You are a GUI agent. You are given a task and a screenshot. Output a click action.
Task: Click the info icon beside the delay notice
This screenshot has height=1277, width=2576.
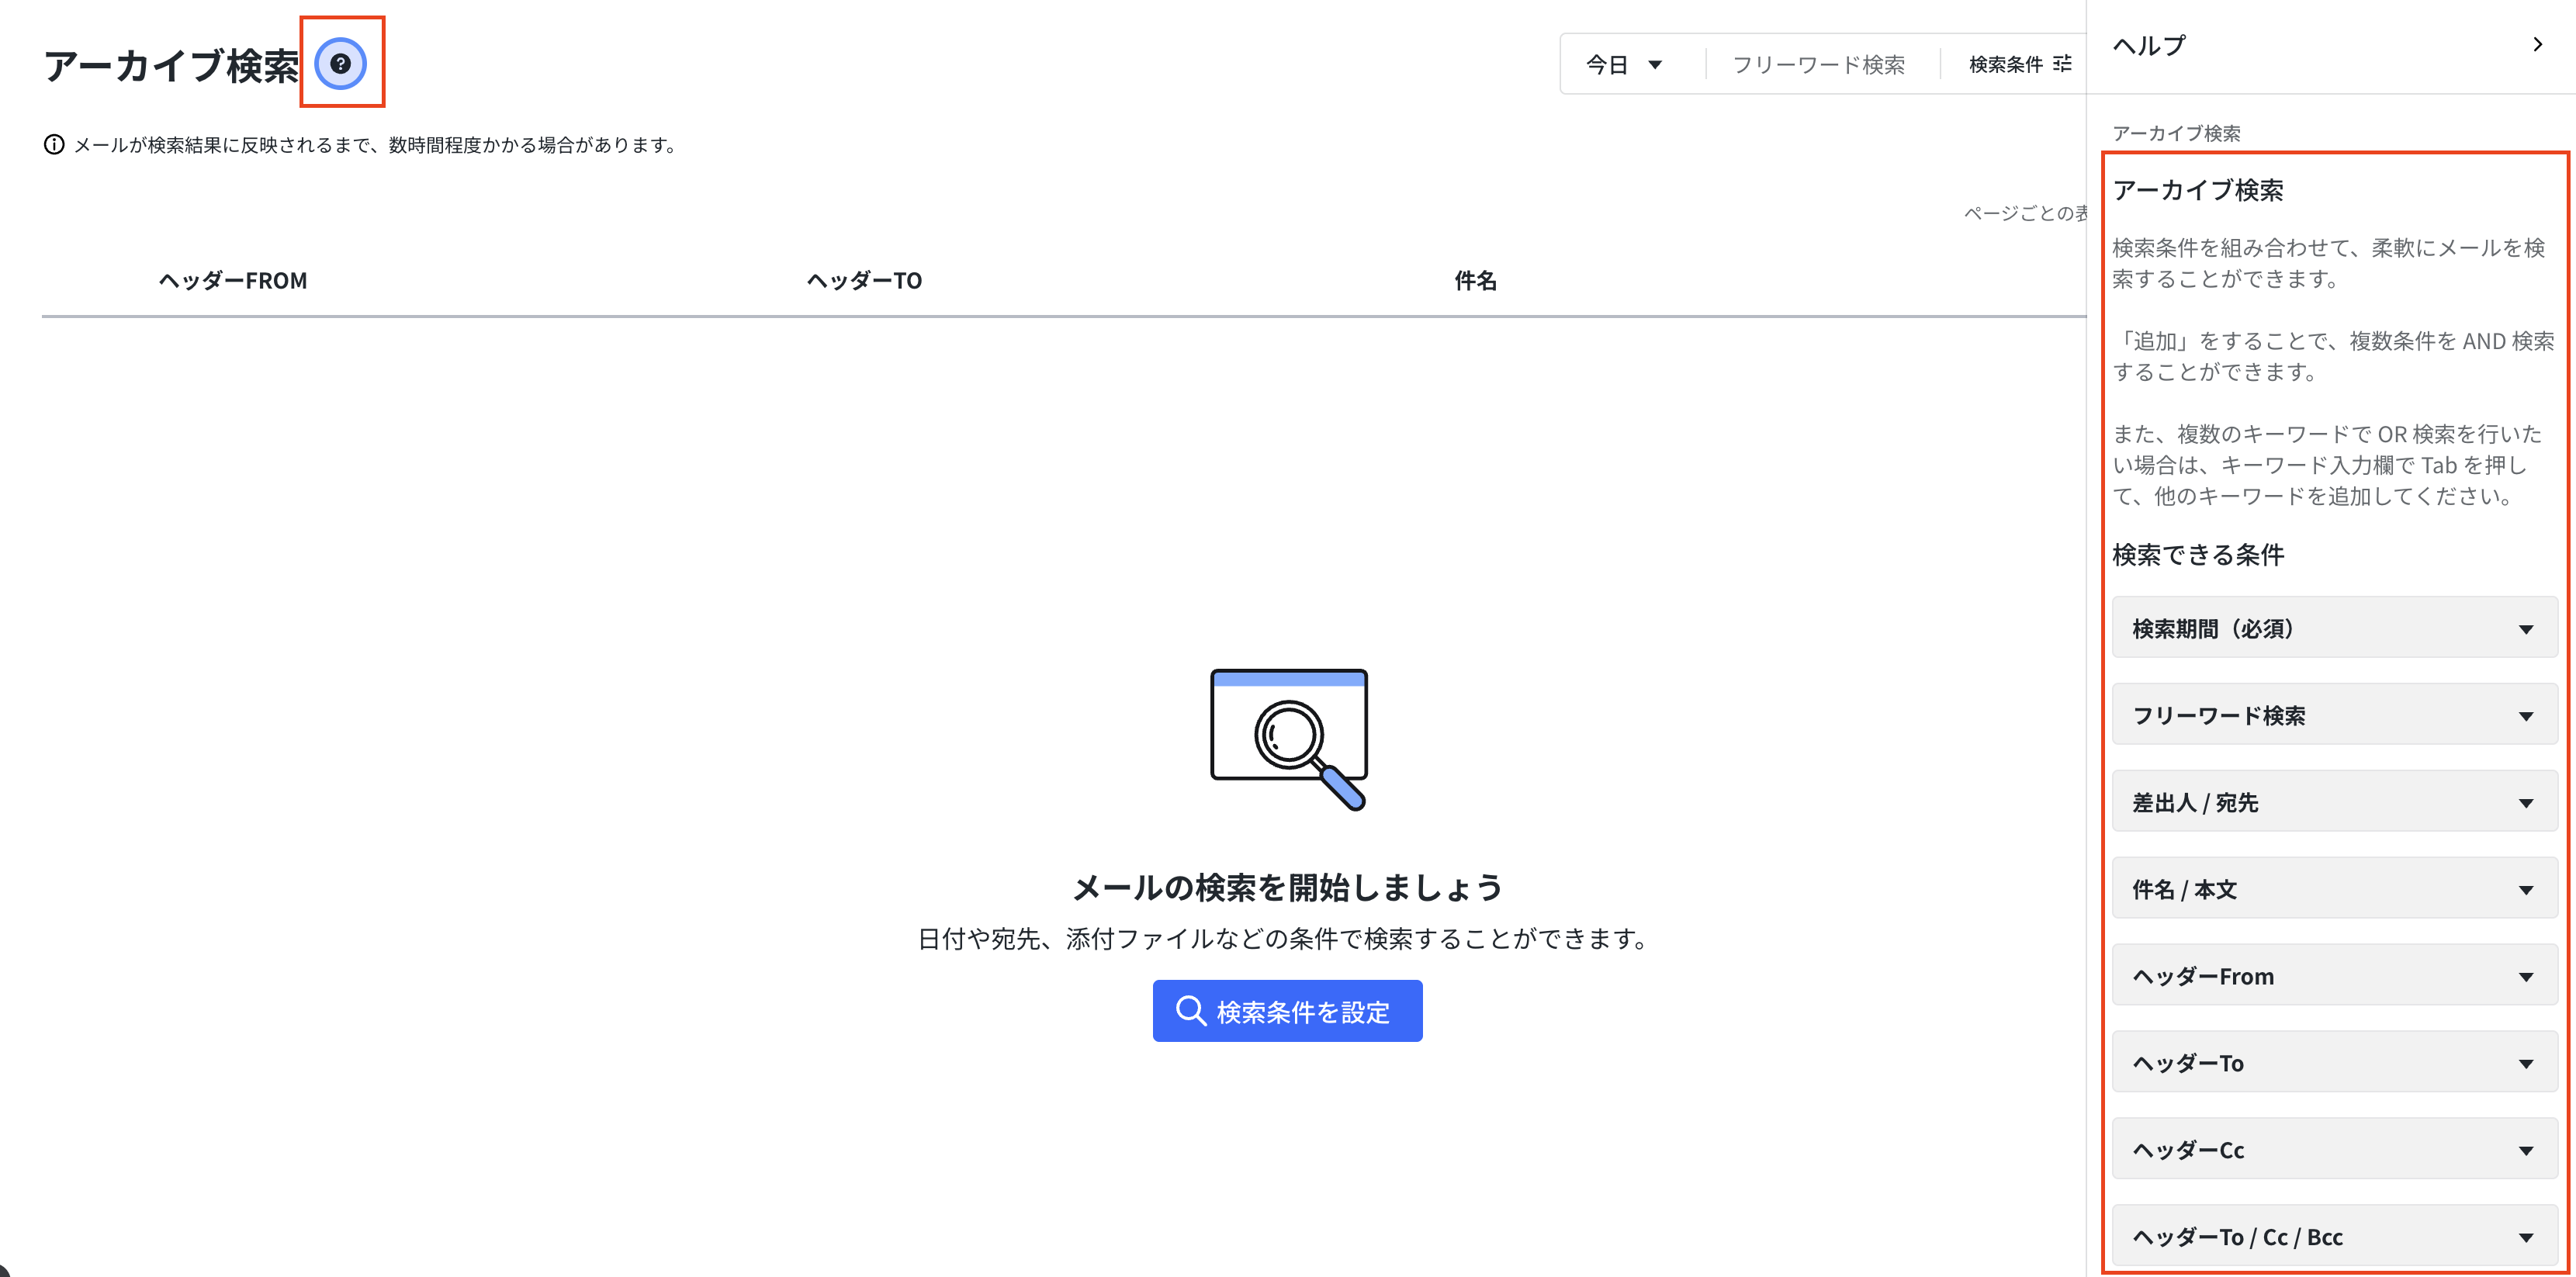(54, 145)
